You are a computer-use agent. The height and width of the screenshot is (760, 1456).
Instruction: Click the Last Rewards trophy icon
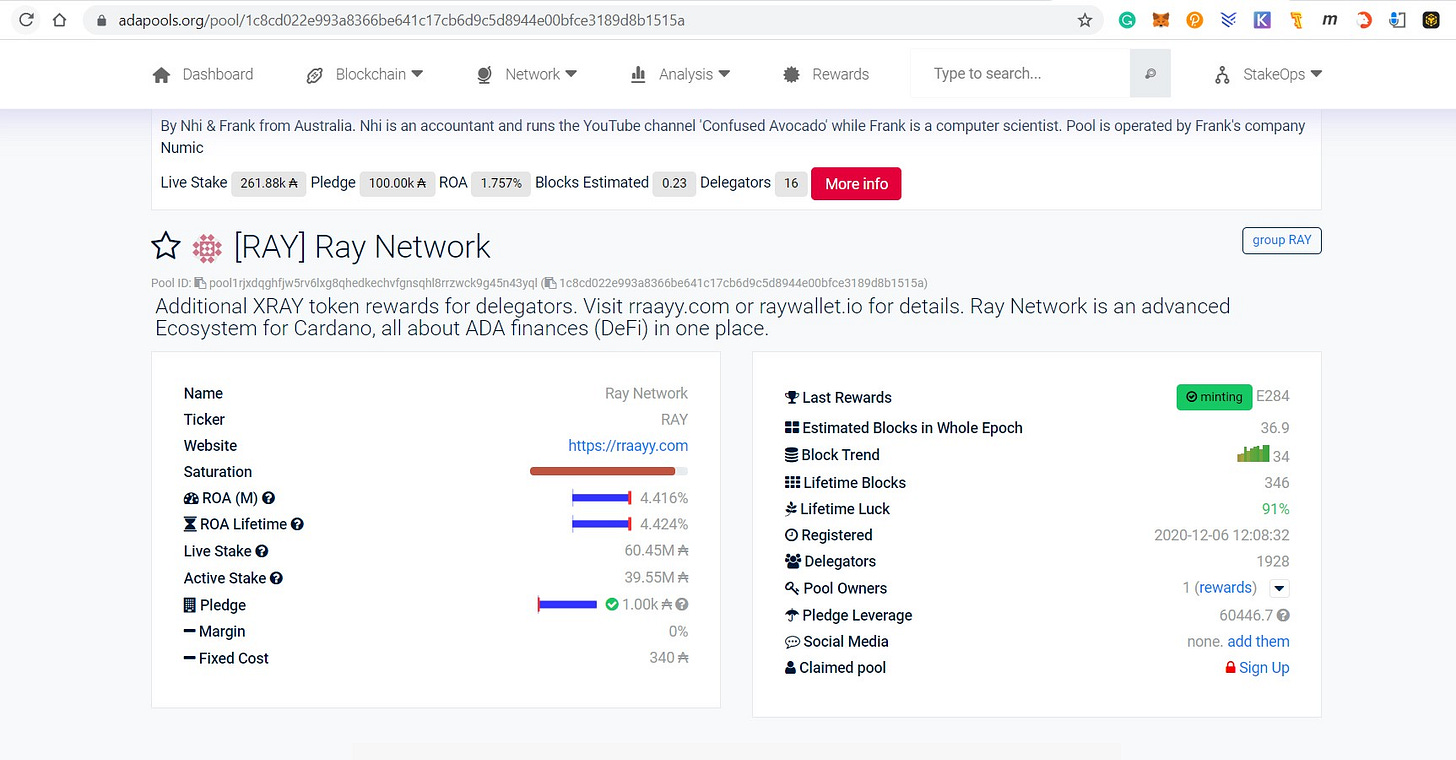coord(792,397)
